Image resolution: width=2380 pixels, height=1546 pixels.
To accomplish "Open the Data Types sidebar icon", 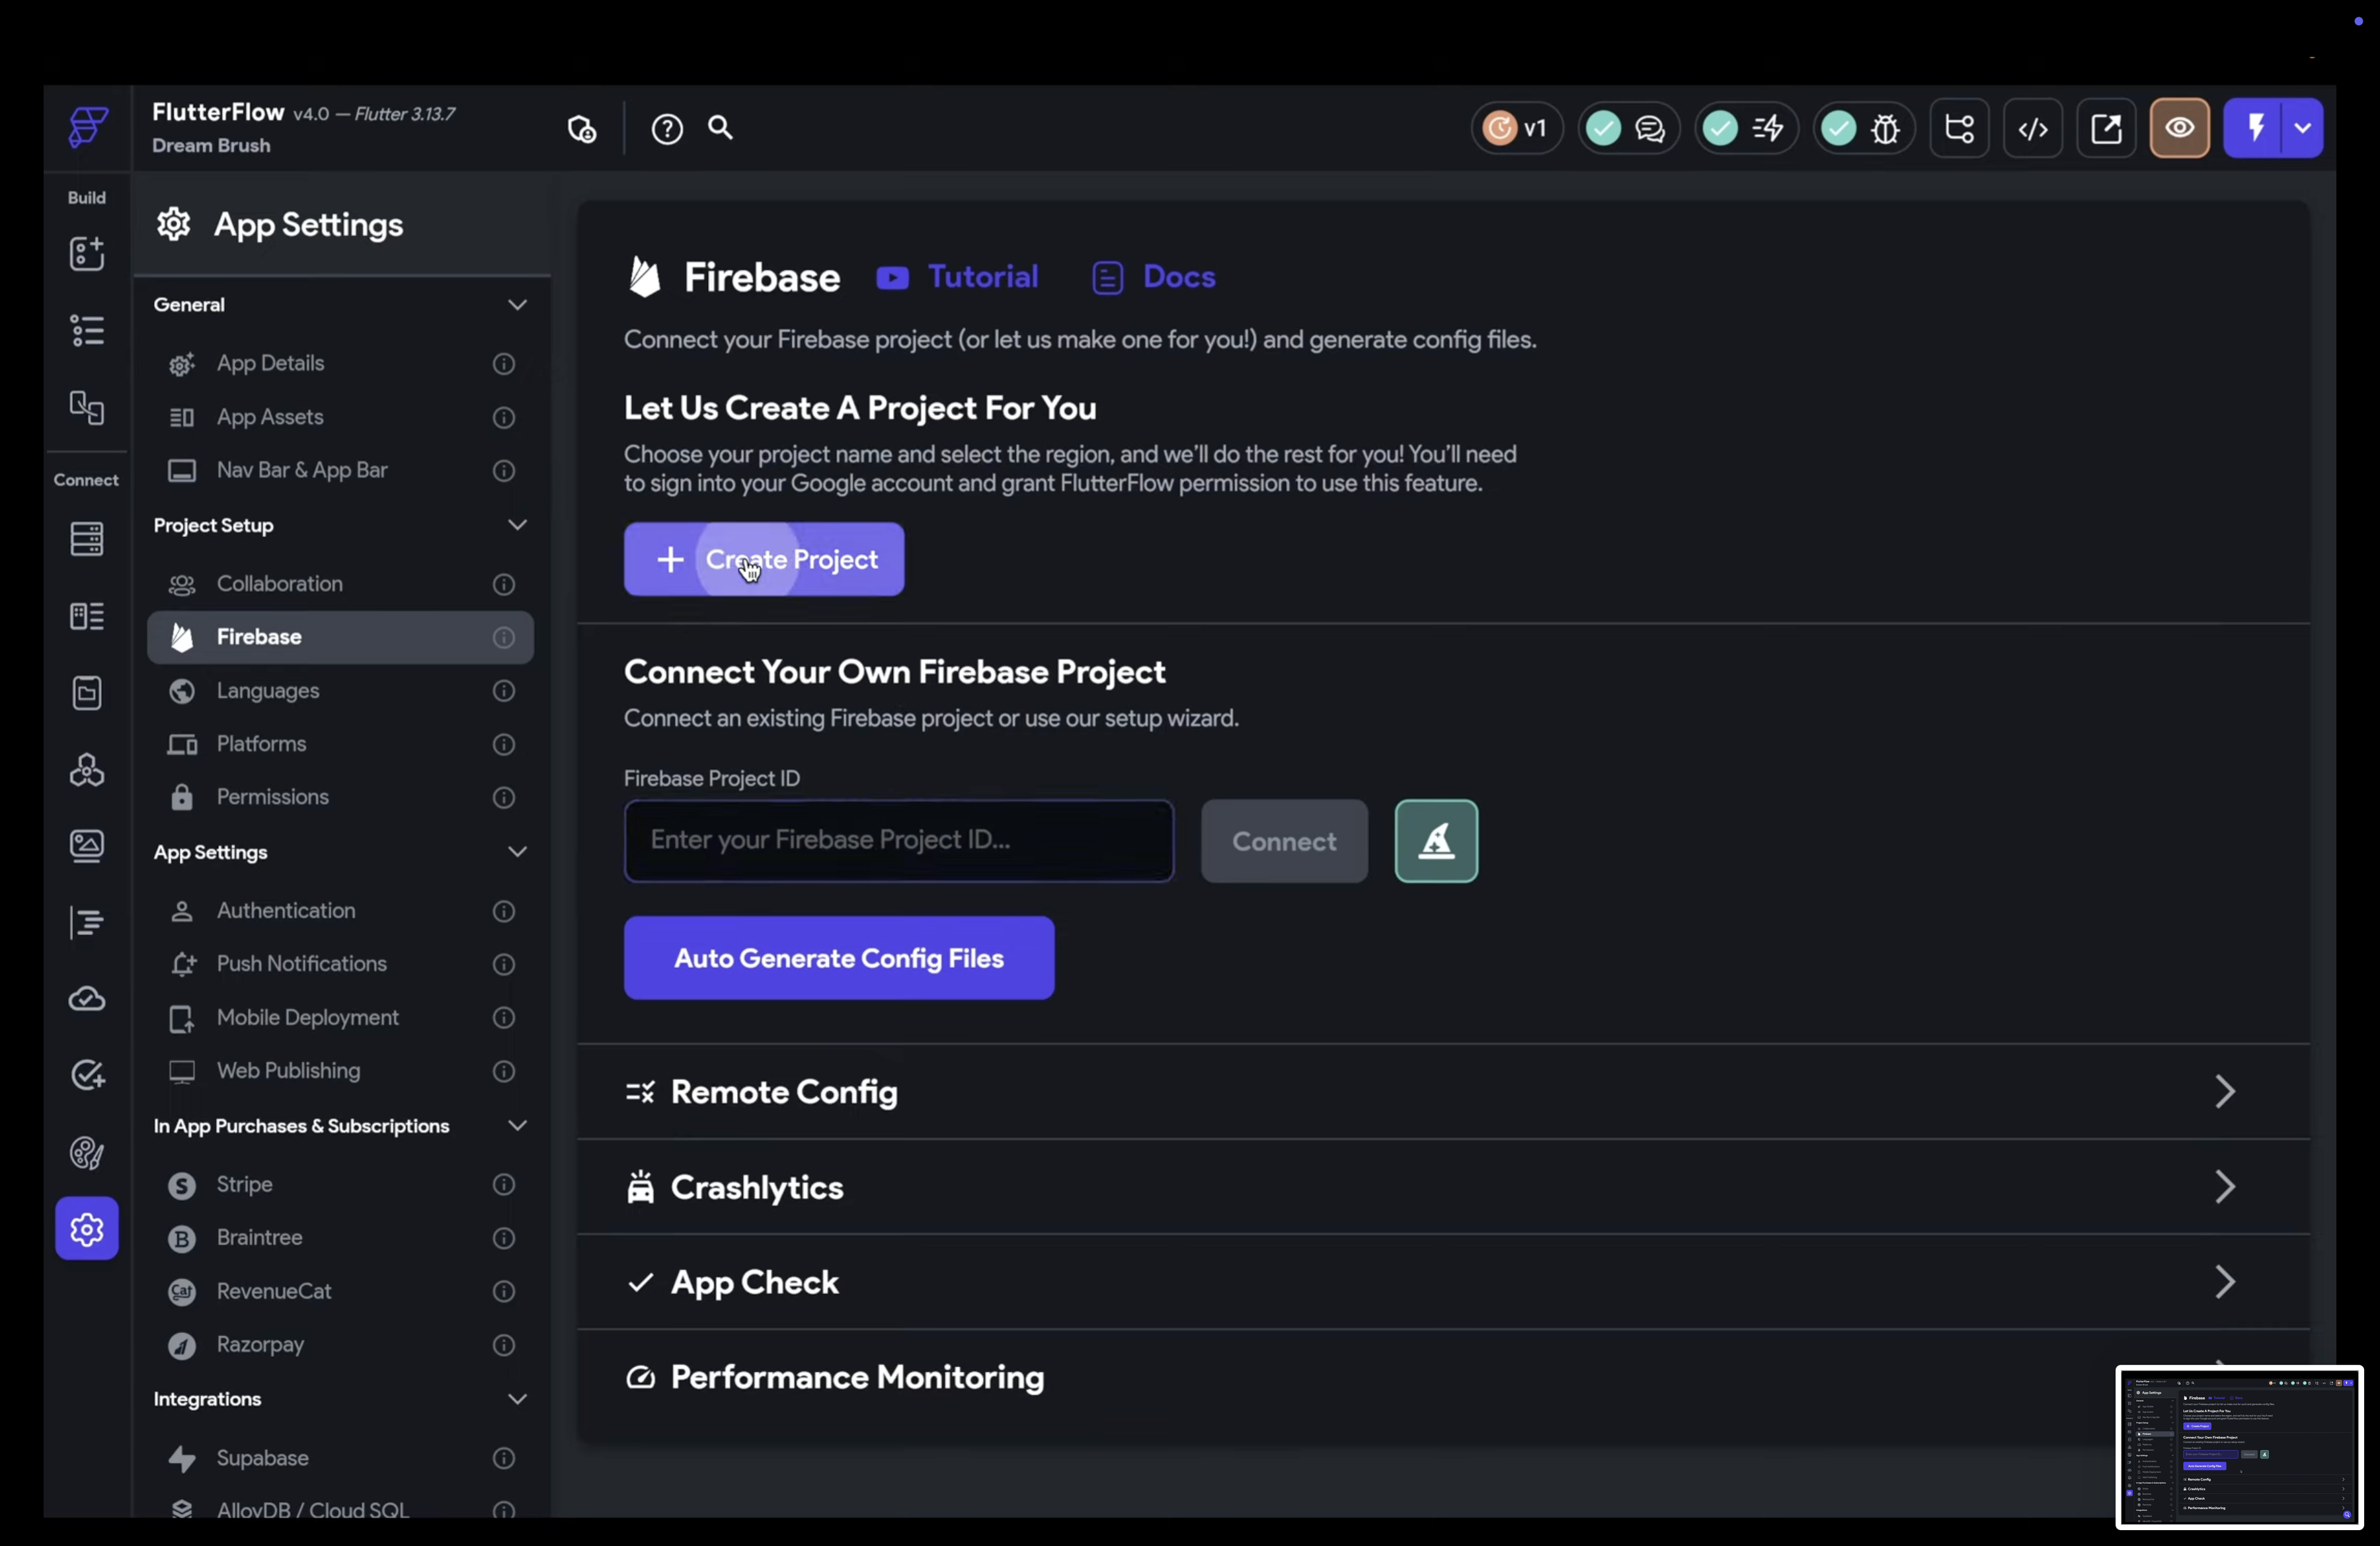I will (x=87, y=616).
